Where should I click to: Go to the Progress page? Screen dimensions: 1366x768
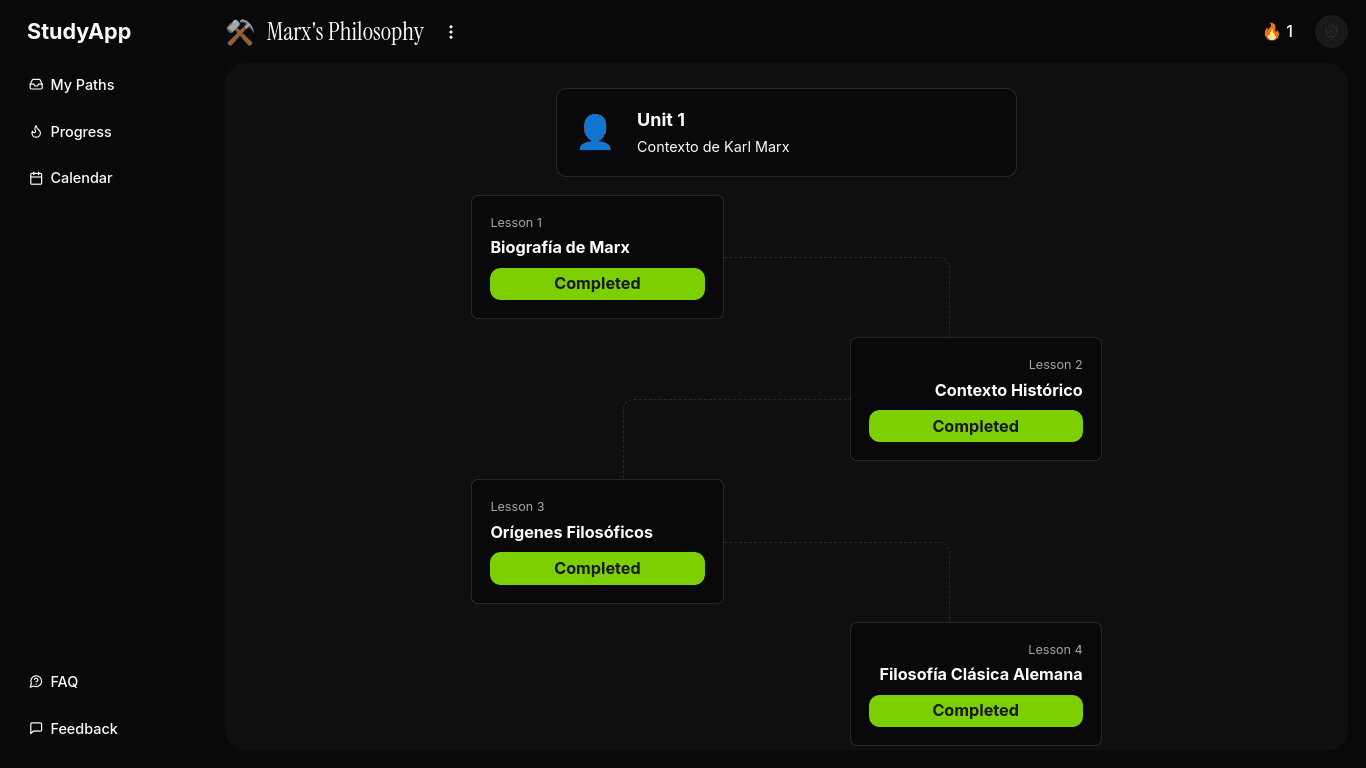tap(81, 132)
